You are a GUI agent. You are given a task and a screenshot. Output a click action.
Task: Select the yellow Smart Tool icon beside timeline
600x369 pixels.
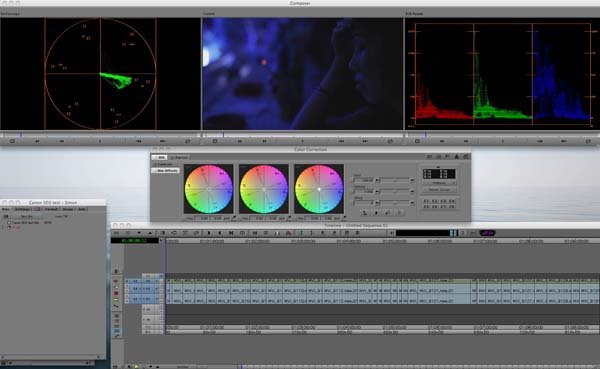[116, 300]
